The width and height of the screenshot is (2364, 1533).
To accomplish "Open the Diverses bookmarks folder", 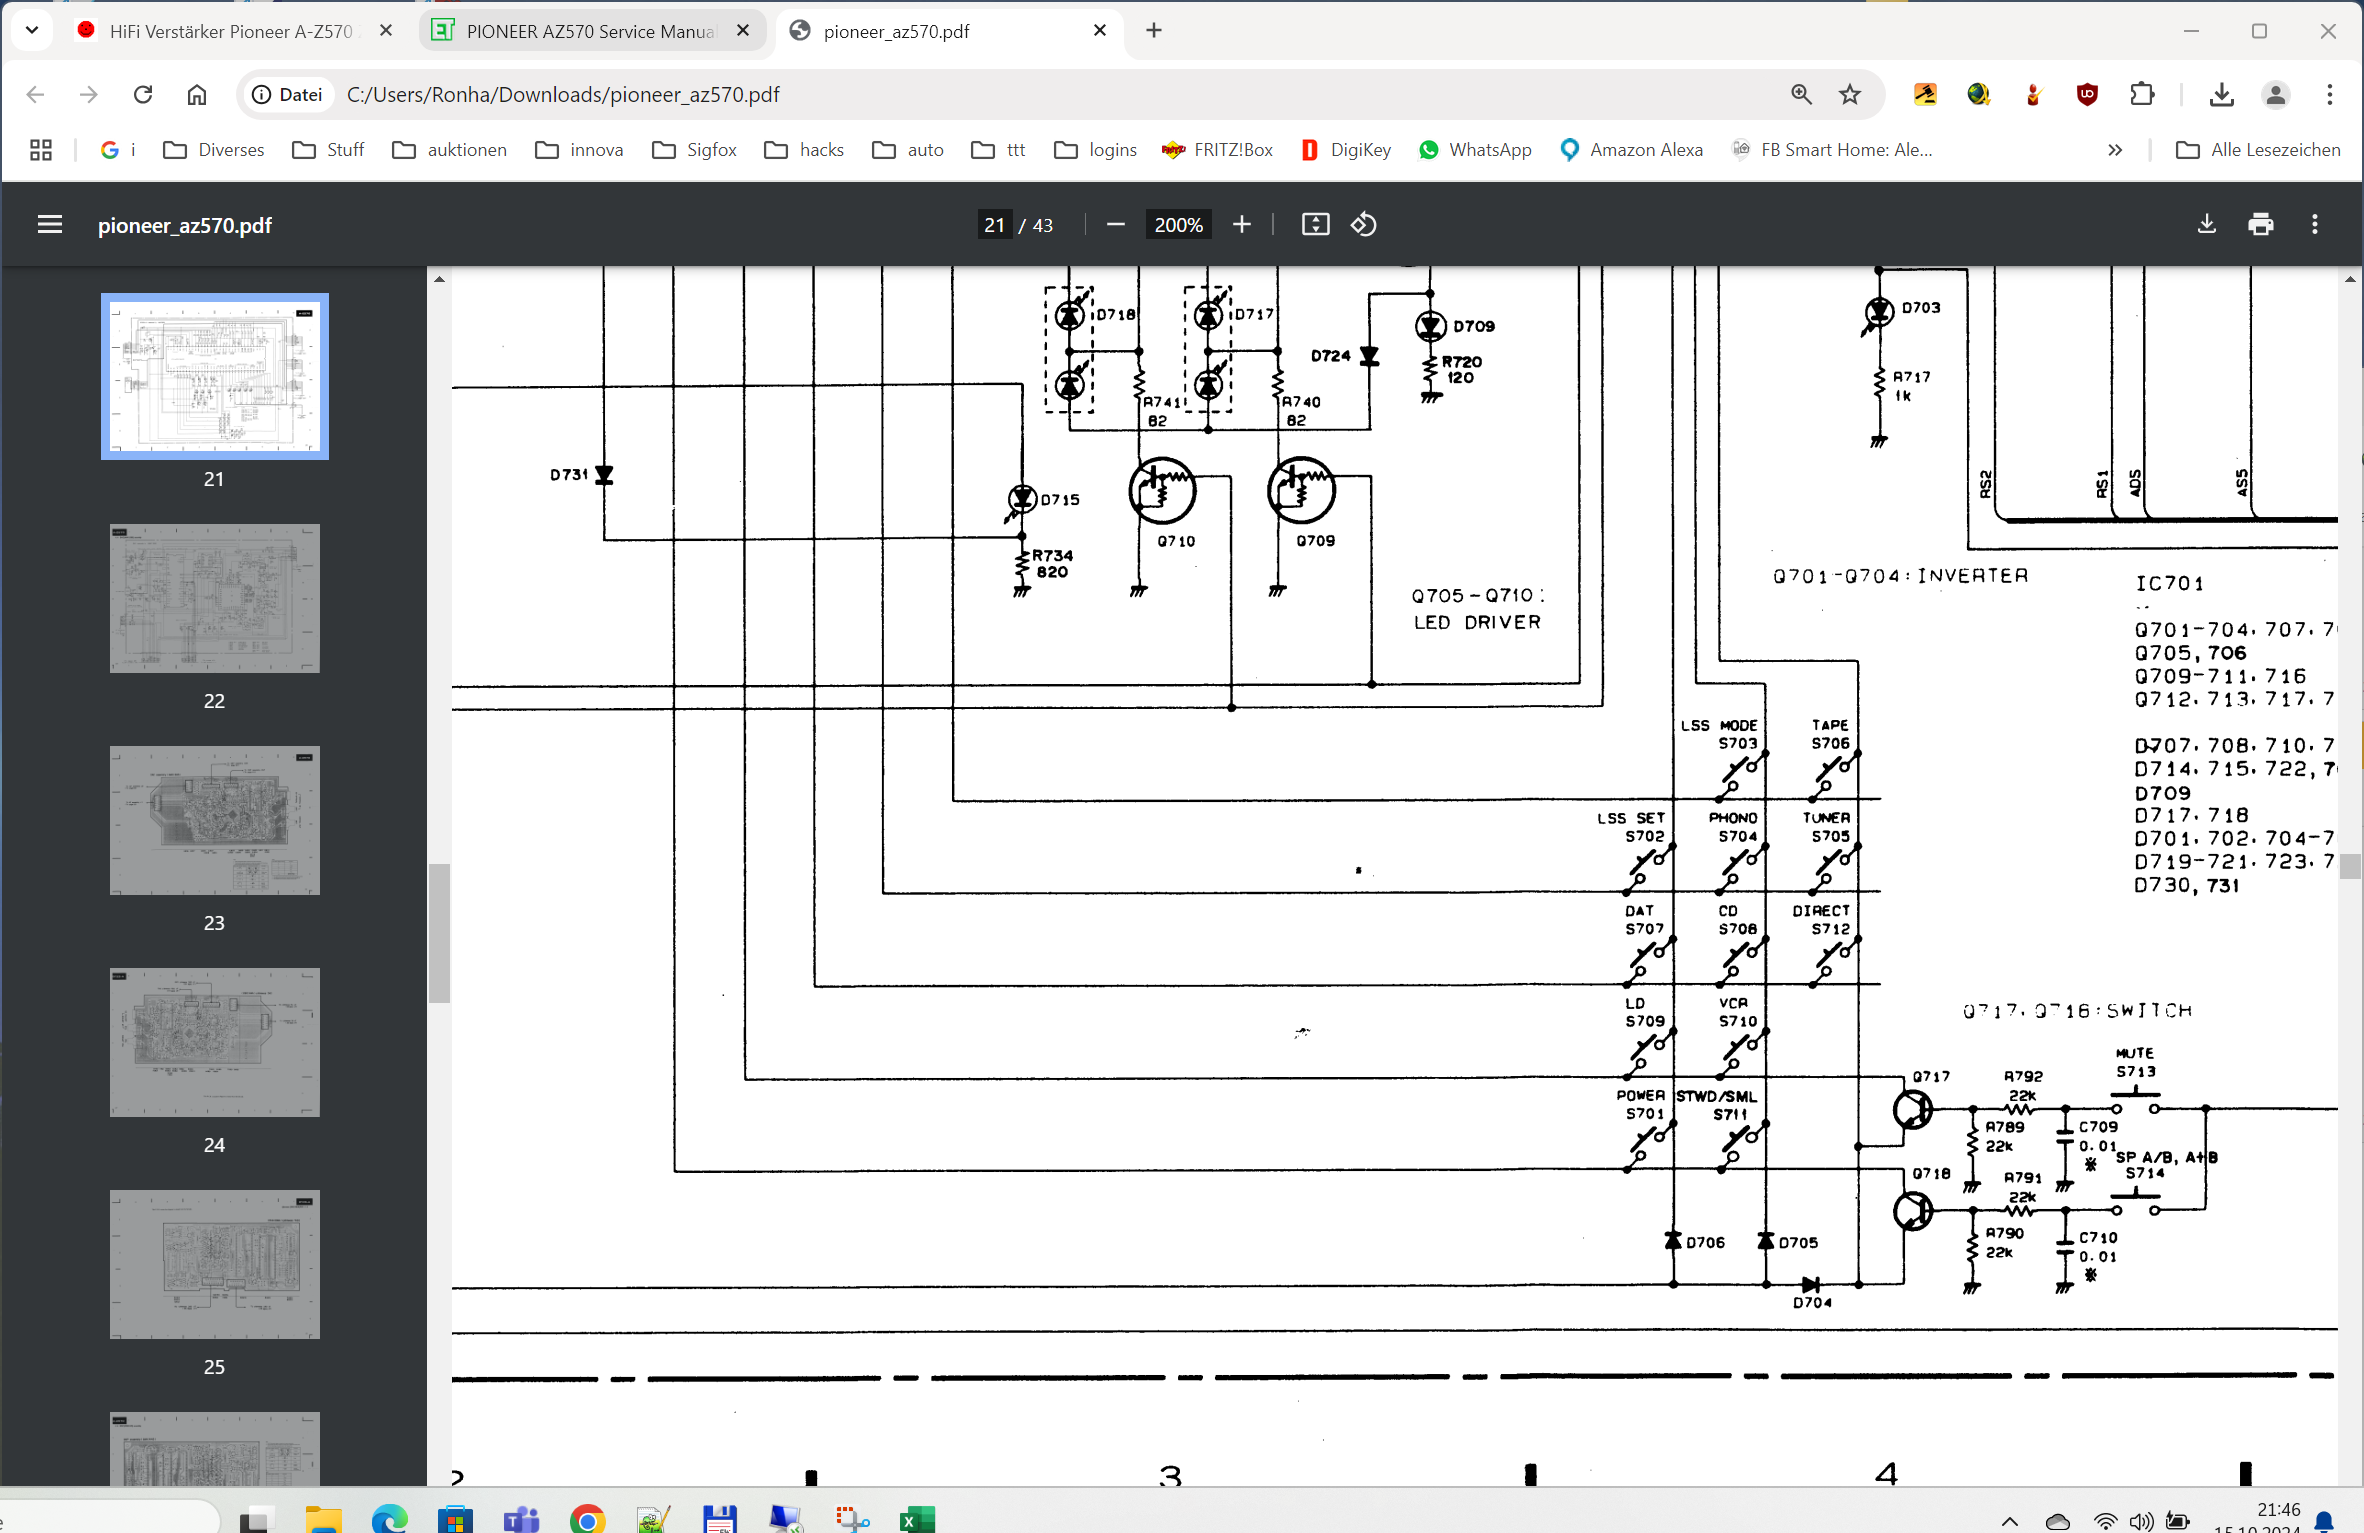I will (214, 150).
